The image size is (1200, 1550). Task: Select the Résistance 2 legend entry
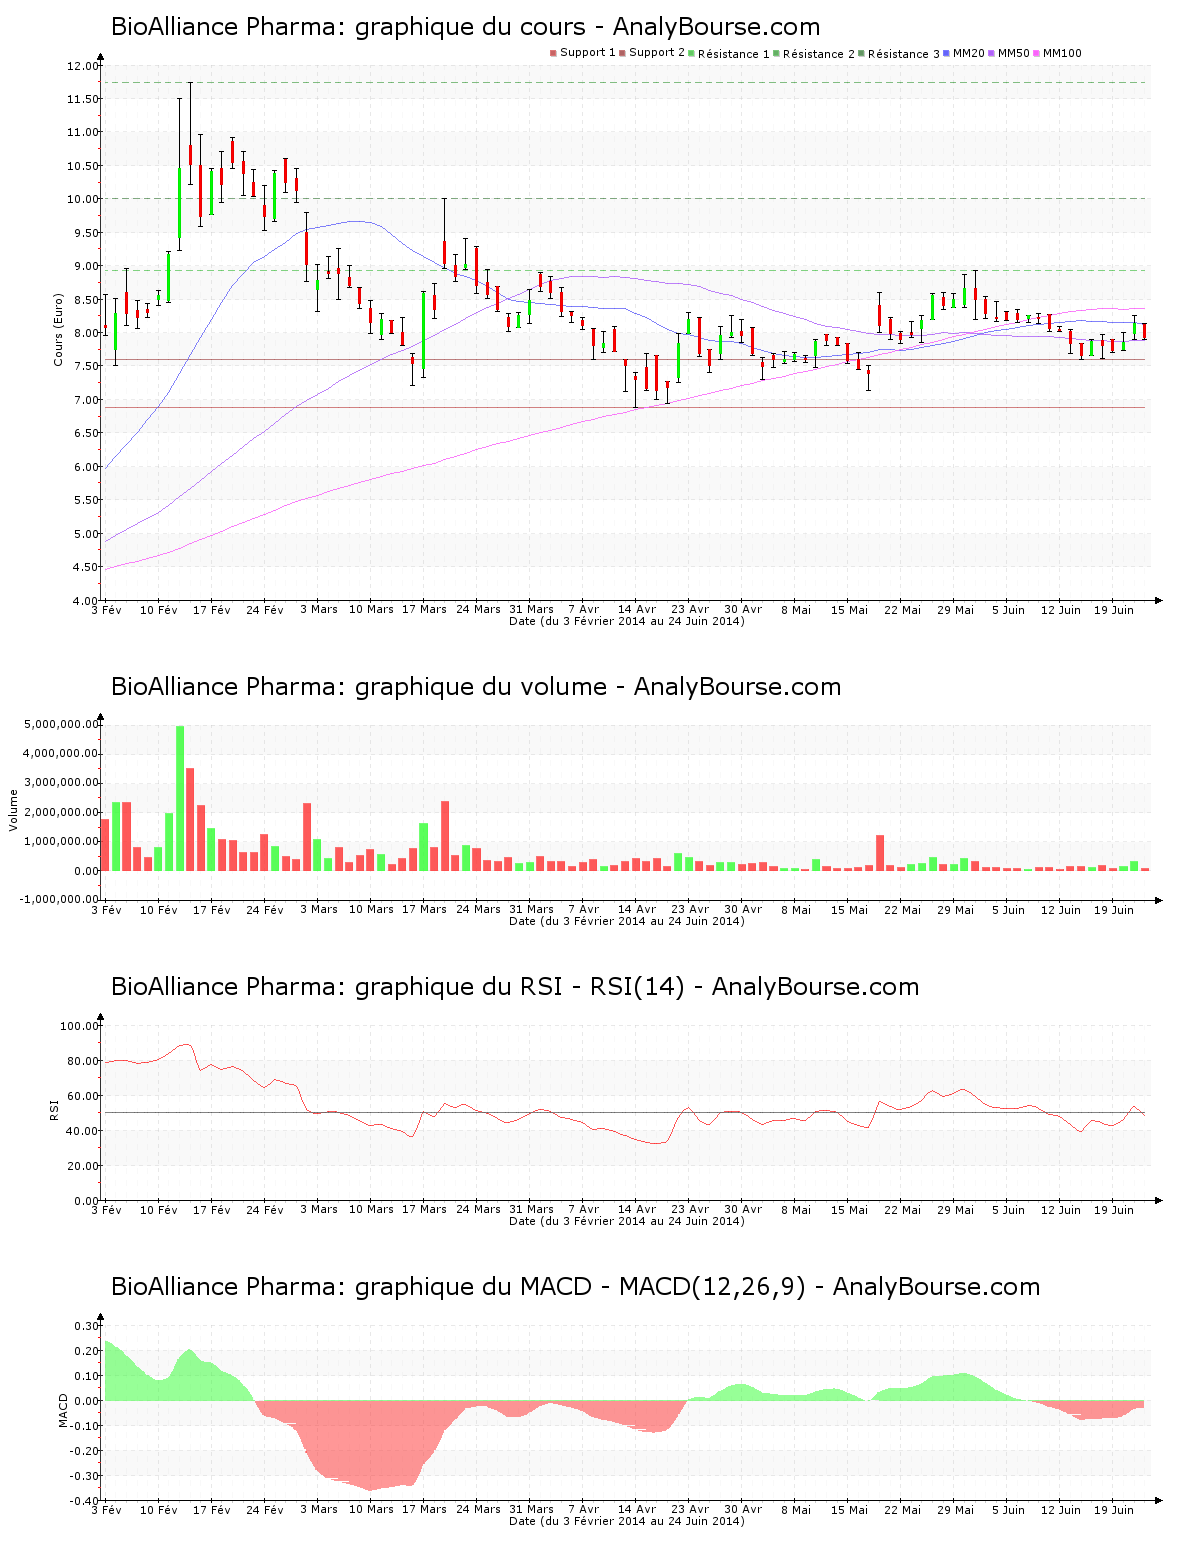[x=814, y=54]
